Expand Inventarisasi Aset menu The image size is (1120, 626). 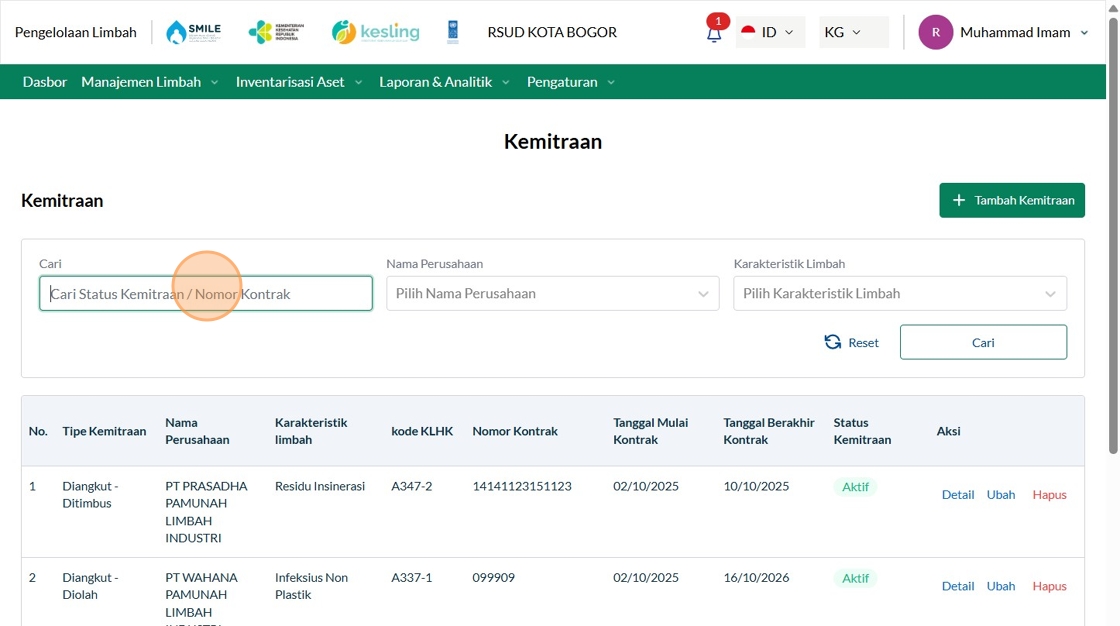299,82
